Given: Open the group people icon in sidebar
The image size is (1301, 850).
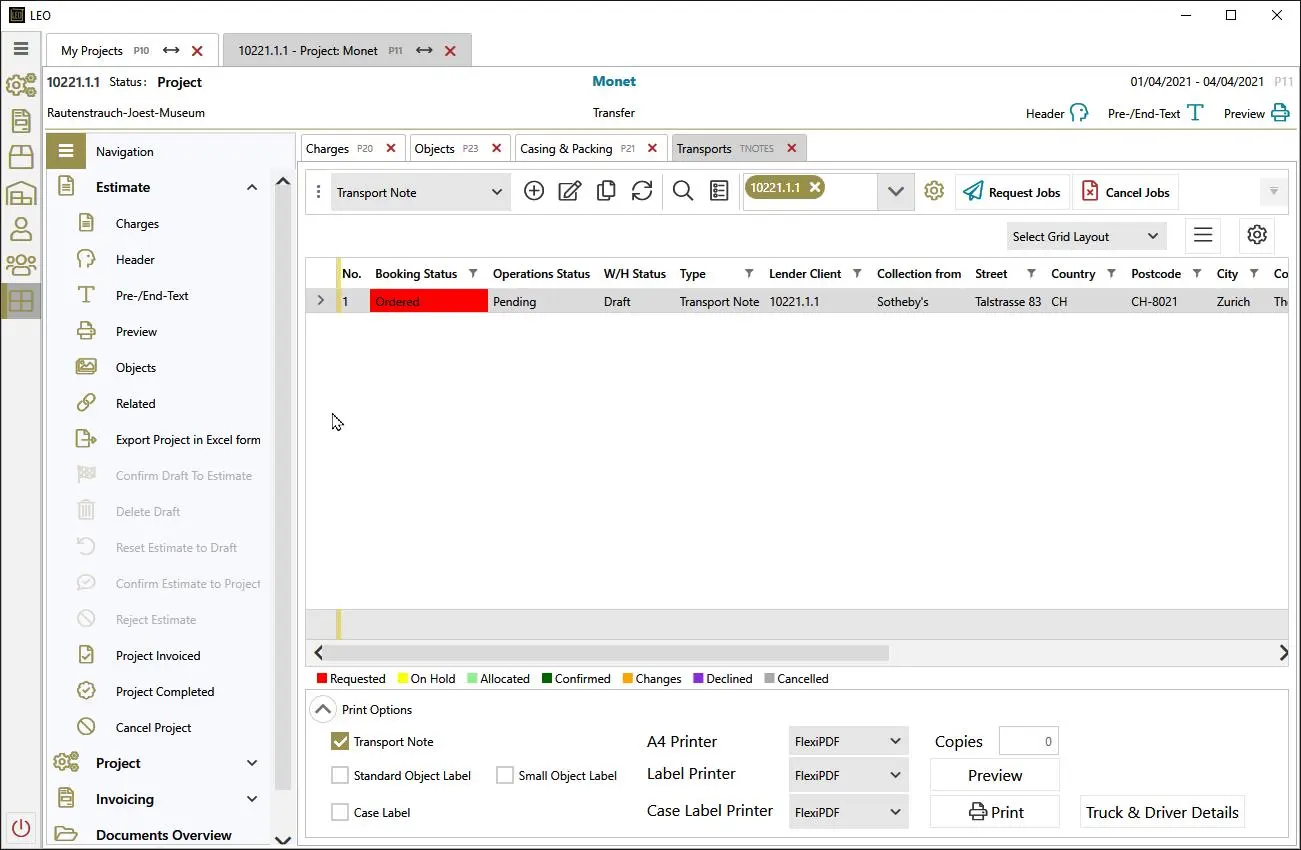Looking at the screenshot, I should click(21, 264).
